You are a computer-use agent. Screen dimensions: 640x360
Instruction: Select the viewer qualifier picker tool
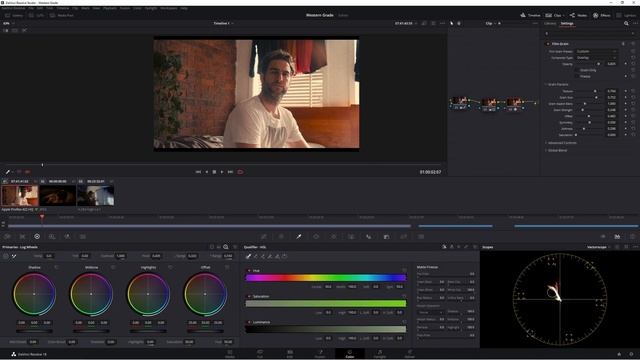[x=7, y=172]
